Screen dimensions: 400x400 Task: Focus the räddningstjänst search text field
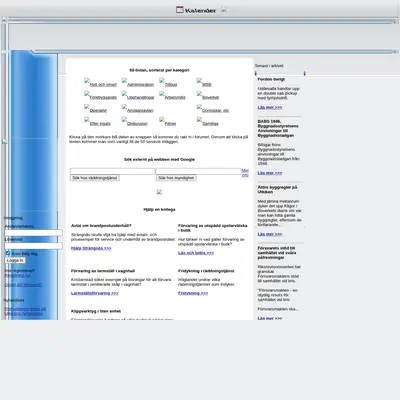[x=112, y=171]
